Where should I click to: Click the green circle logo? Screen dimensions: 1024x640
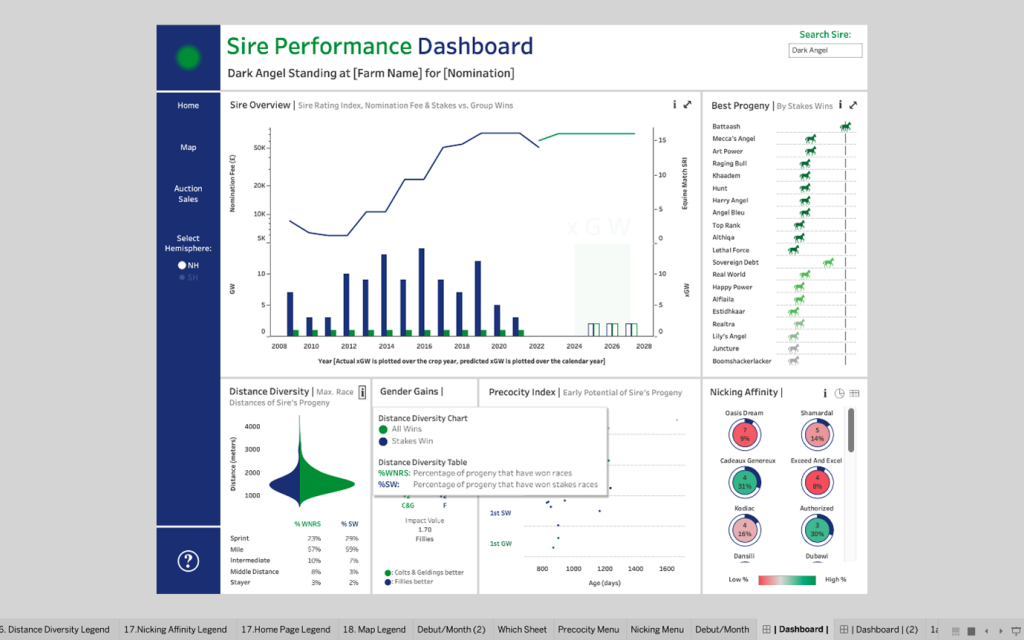pyautogui.click(x=188, y=57)
